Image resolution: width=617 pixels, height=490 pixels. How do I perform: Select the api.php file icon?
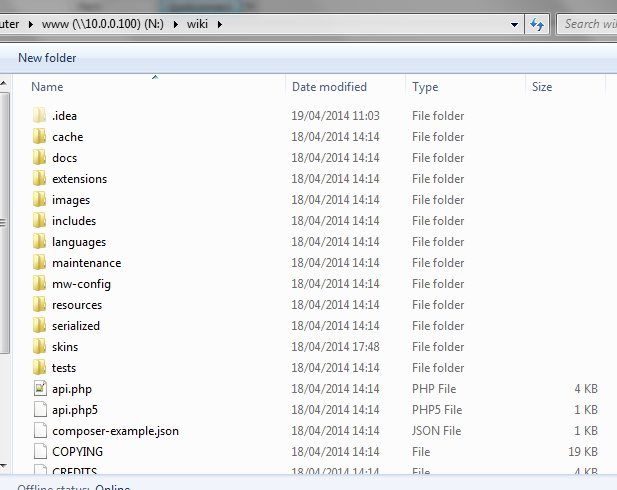[x=39, y=389]
